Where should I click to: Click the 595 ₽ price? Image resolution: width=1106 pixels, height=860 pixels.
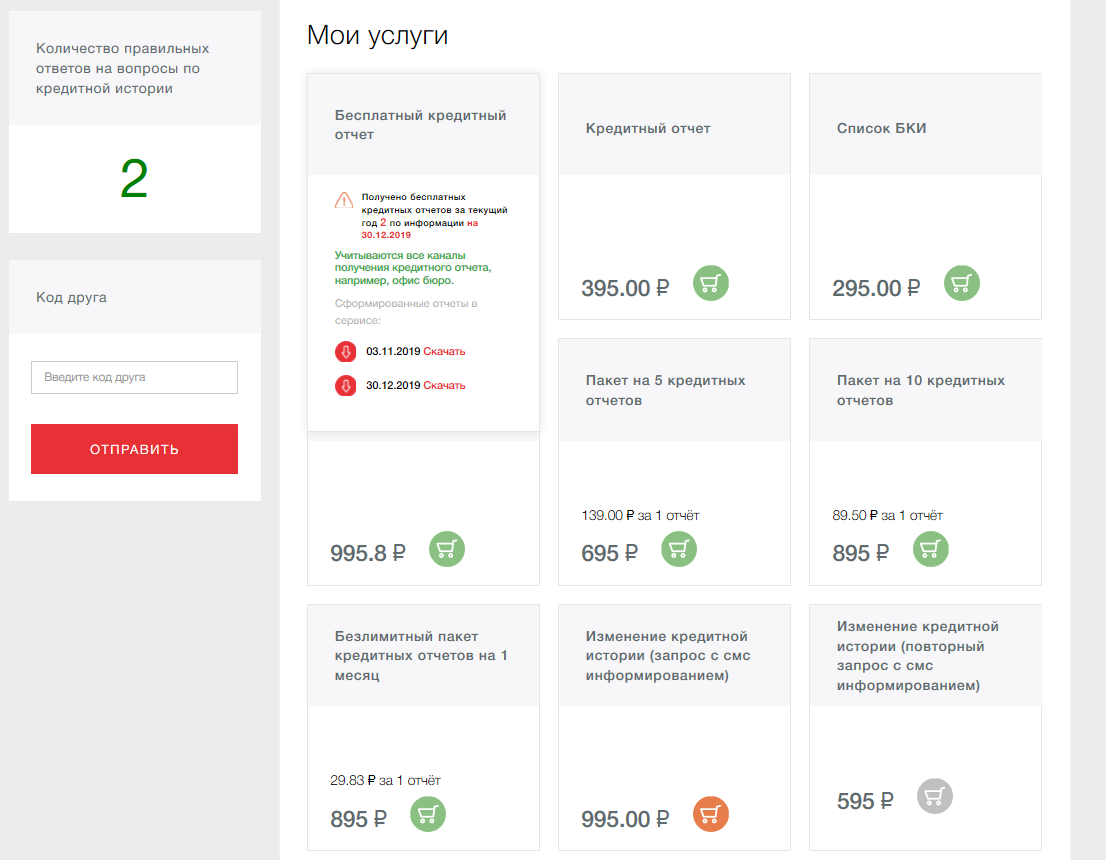(865, 801)
